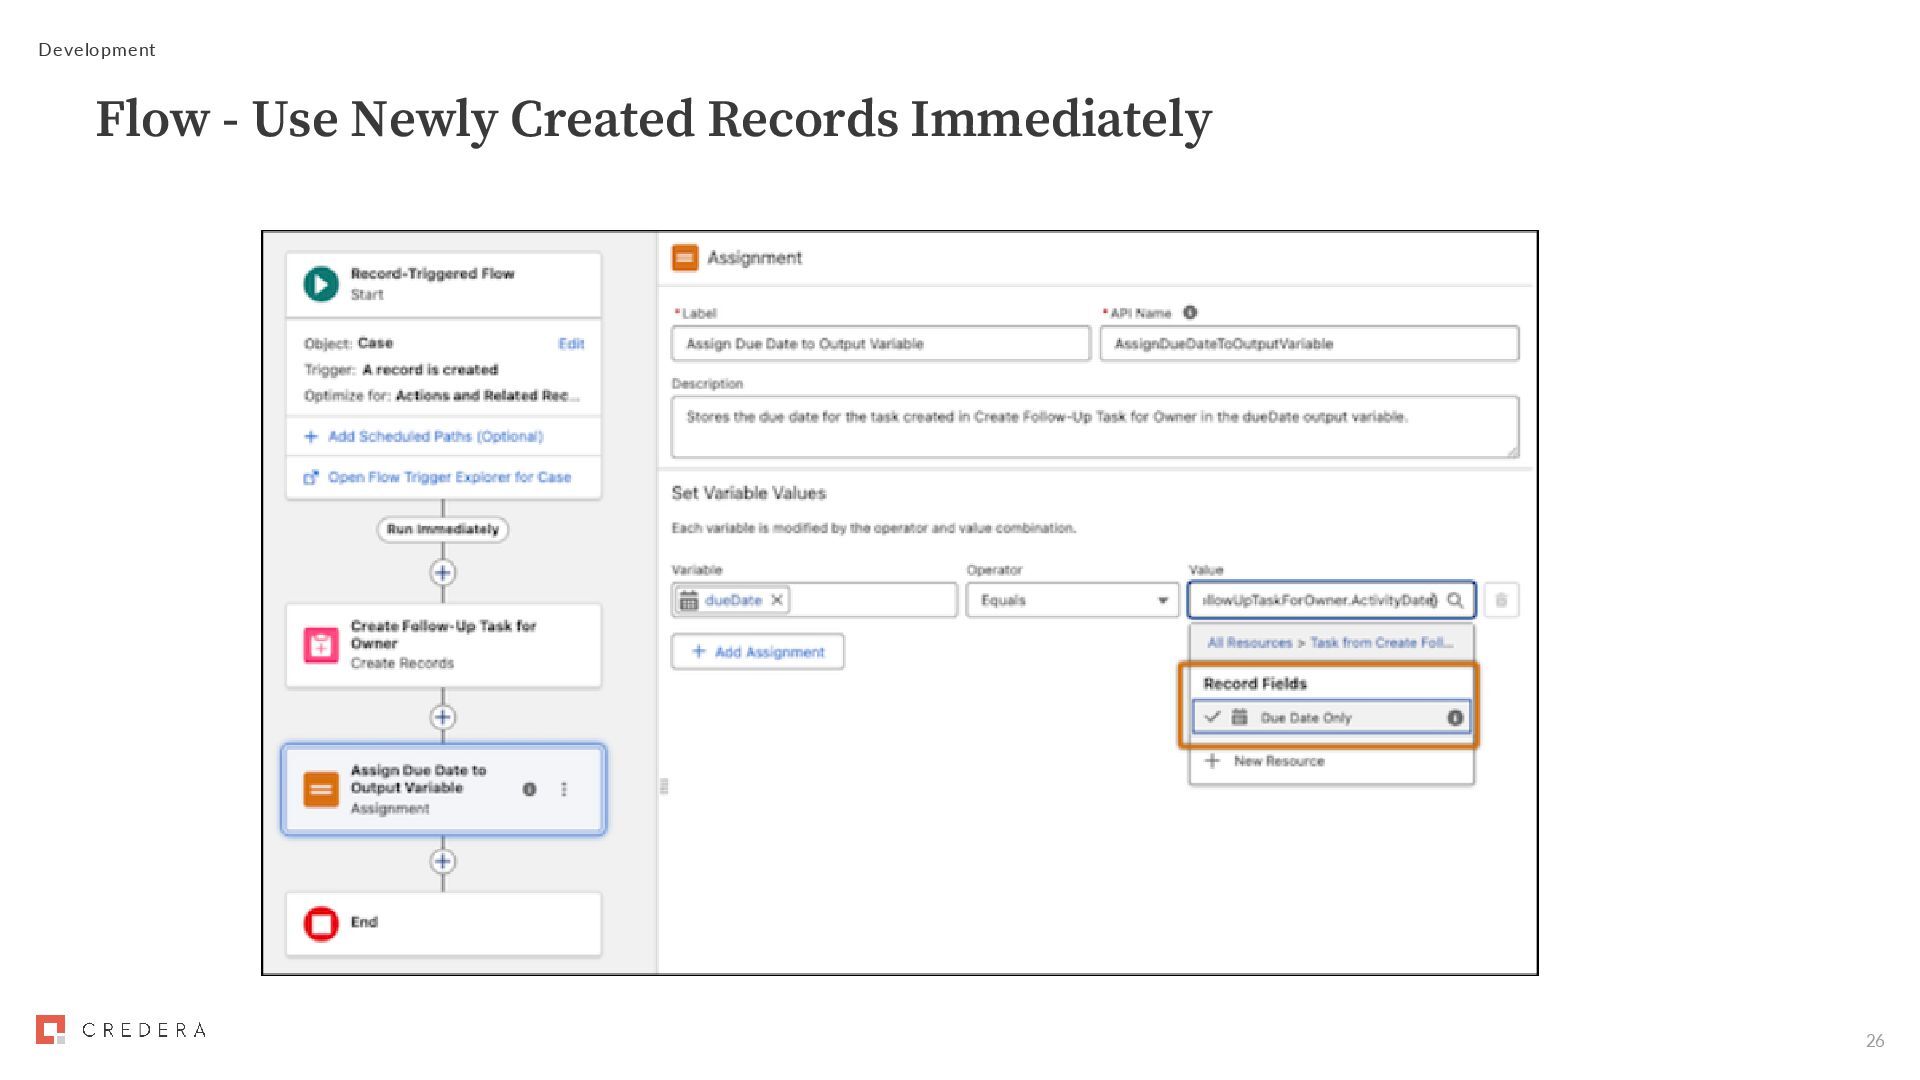Click the orange Assignment element icon
Image resolution: width=1920 pixels, height=1080 pixels.
click(321, 789)
